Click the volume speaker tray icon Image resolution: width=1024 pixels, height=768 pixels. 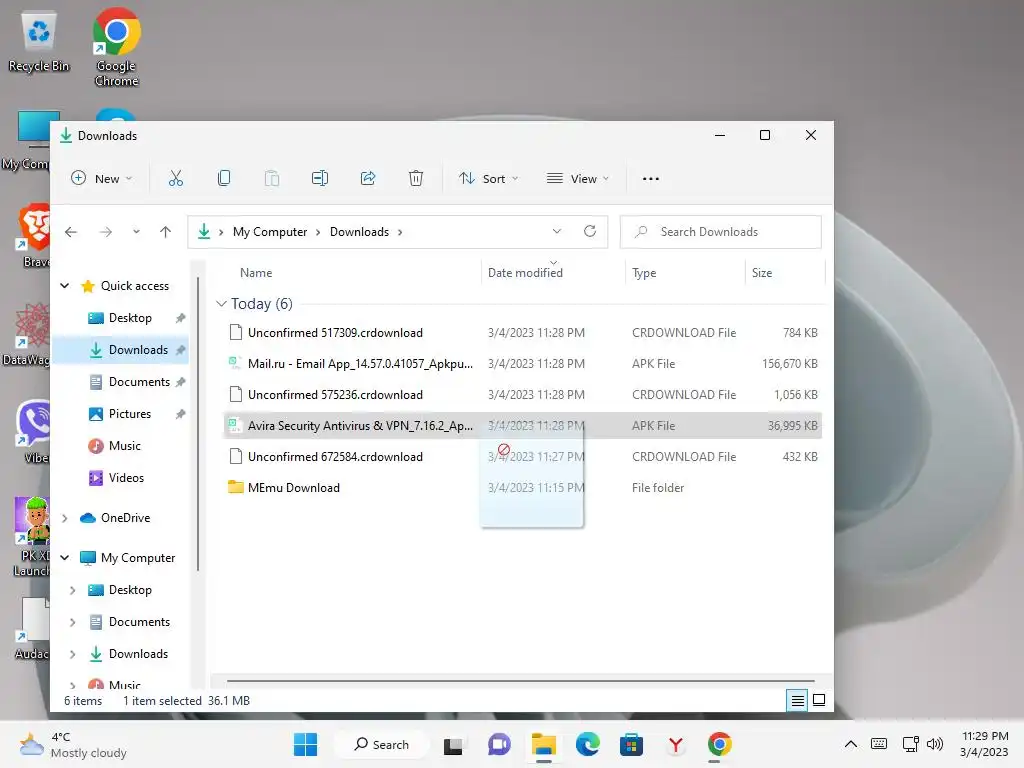(x=935, y=744)
